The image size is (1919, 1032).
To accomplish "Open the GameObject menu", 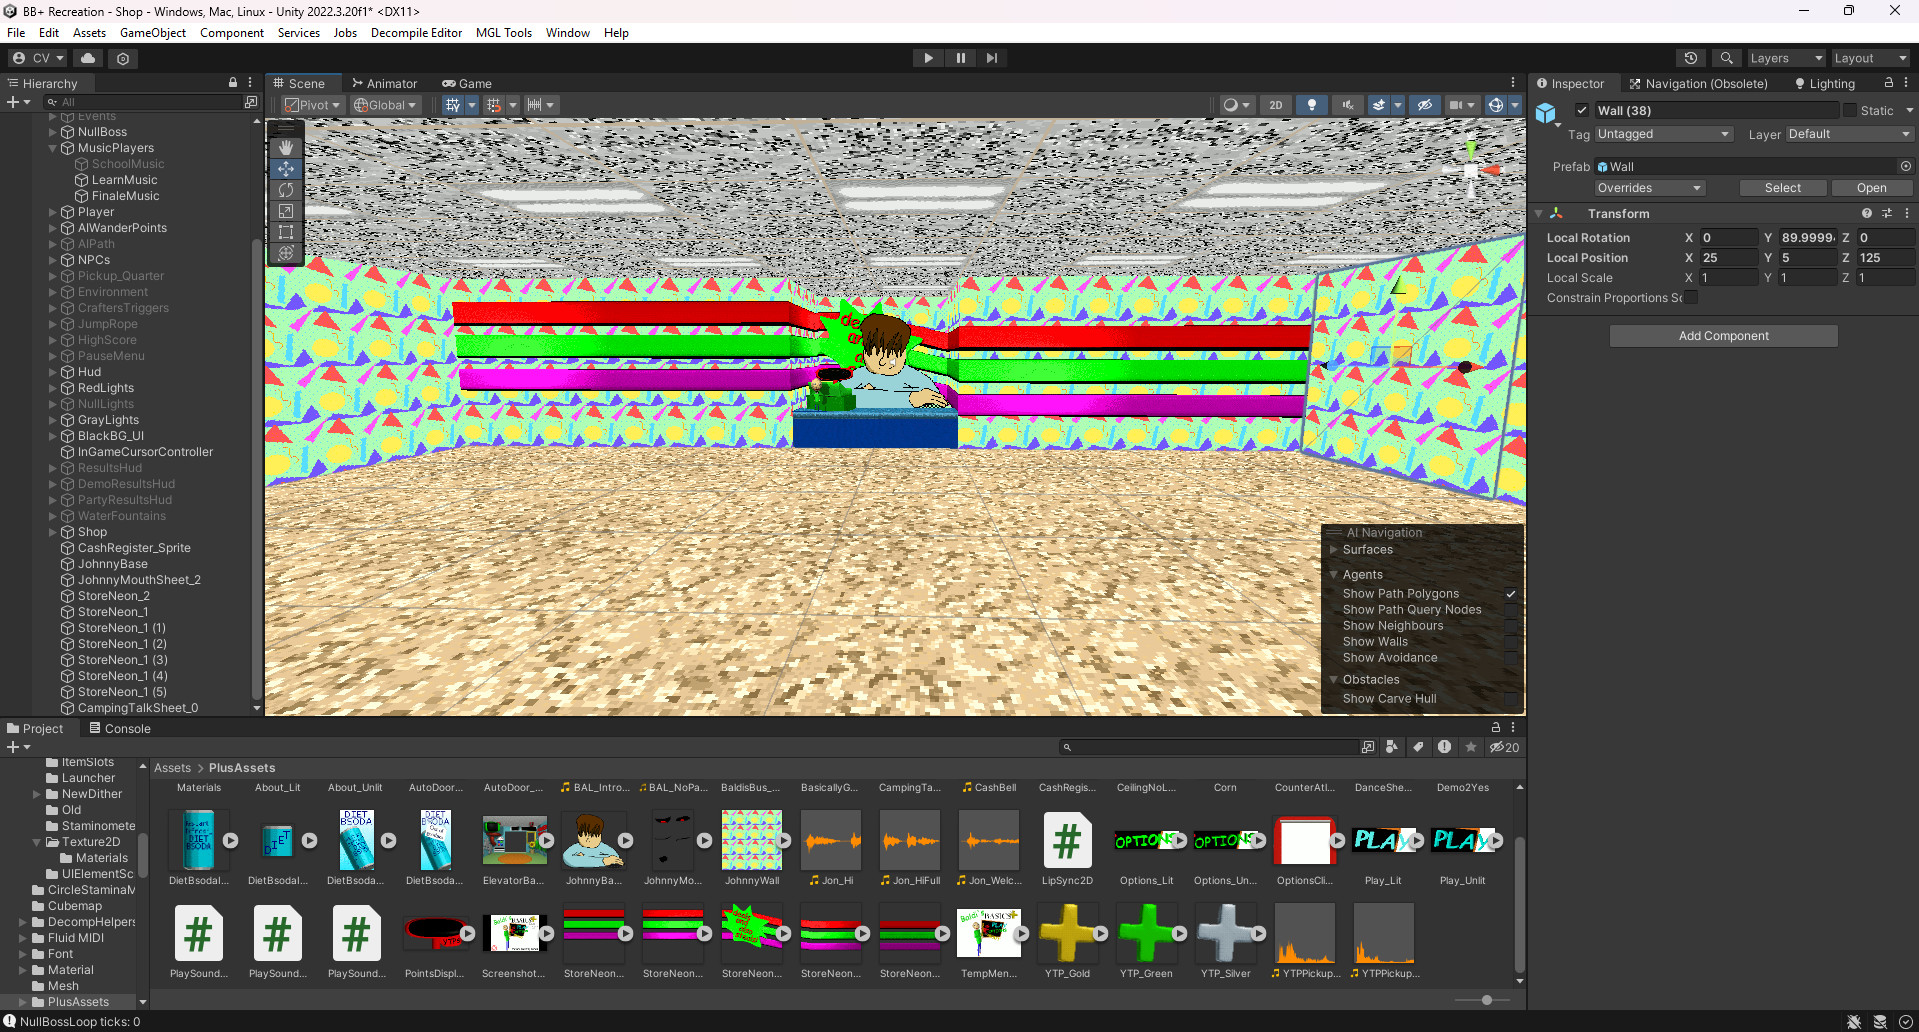I will click(153, 33).
